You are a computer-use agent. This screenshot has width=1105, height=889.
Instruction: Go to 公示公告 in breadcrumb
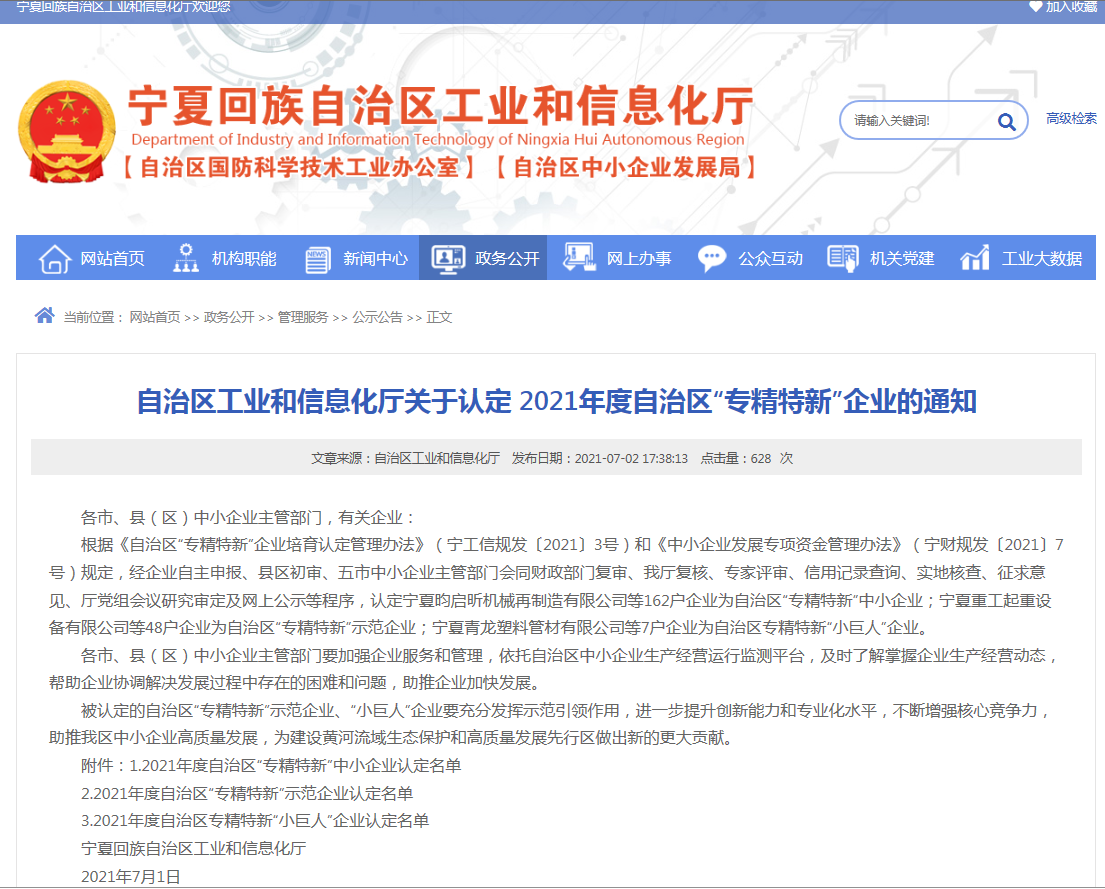[x=377, y=317]
